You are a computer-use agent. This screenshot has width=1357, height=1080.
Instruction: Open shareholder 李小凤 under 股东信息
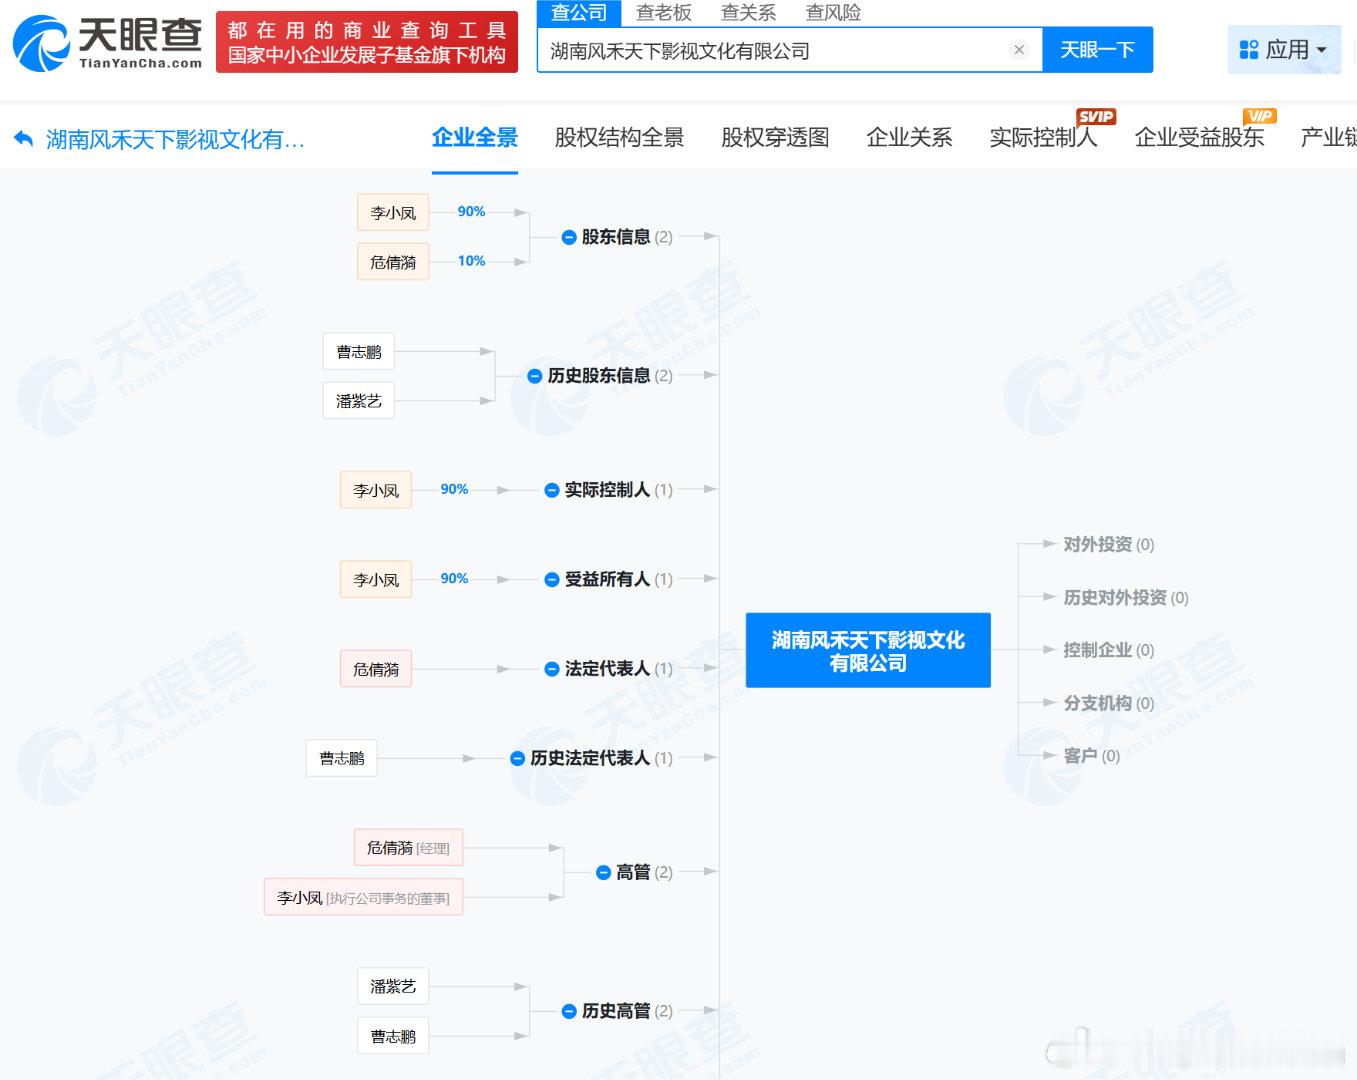pos(393,213)
